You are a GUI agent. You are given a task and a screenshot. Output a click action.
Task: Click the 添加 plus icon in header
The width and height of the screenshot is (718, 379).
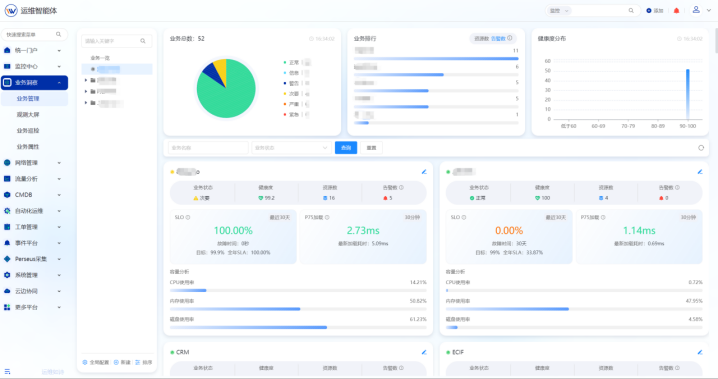tap(649, 11)
